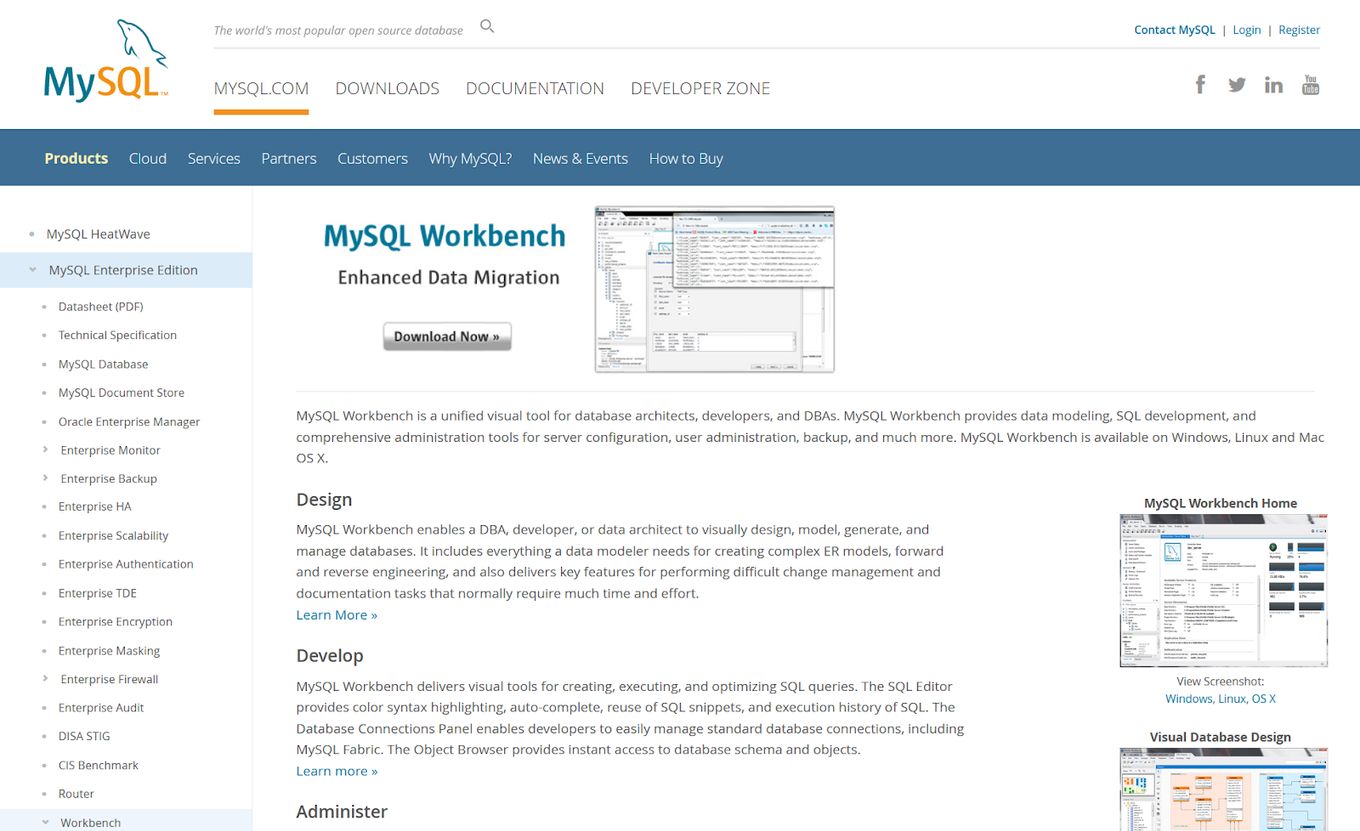Click the Download Now button

coord(447,336)
